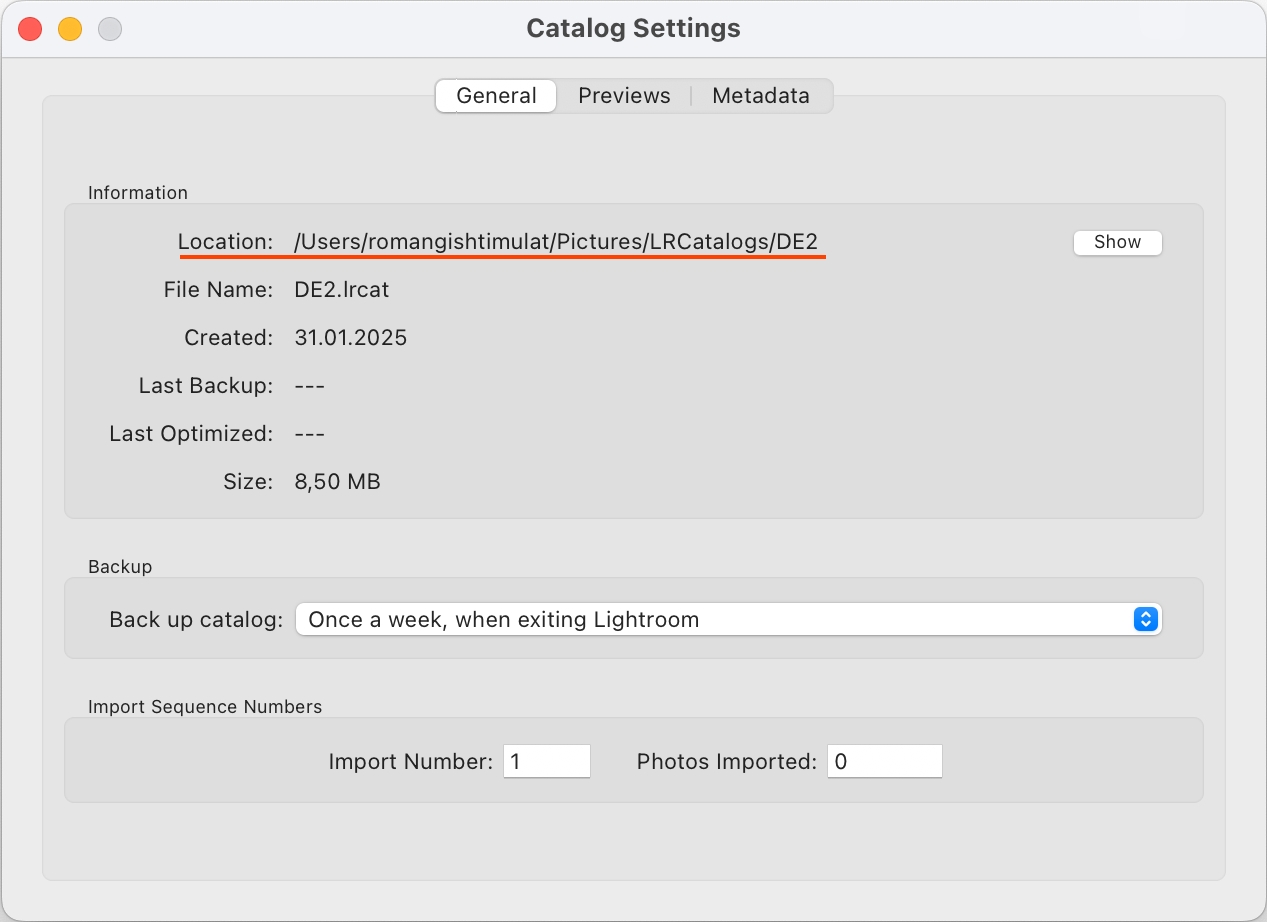
Task: Switch to the General tab
Action: (496, 96)
